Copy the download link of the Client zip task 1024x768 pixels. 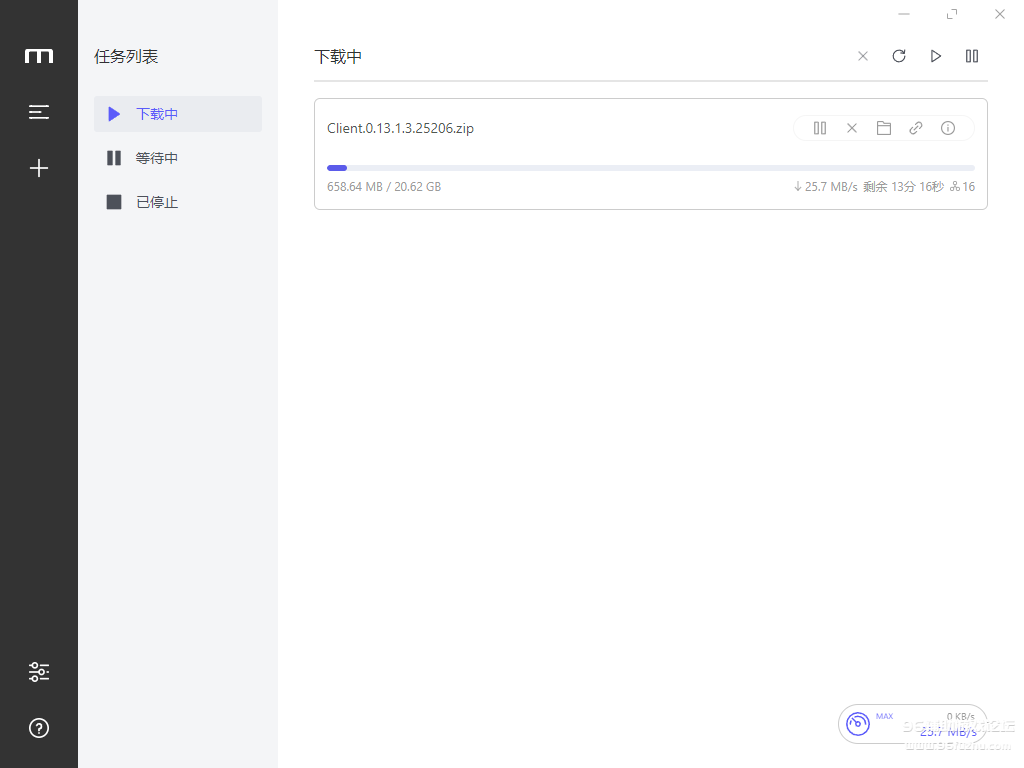916,128
